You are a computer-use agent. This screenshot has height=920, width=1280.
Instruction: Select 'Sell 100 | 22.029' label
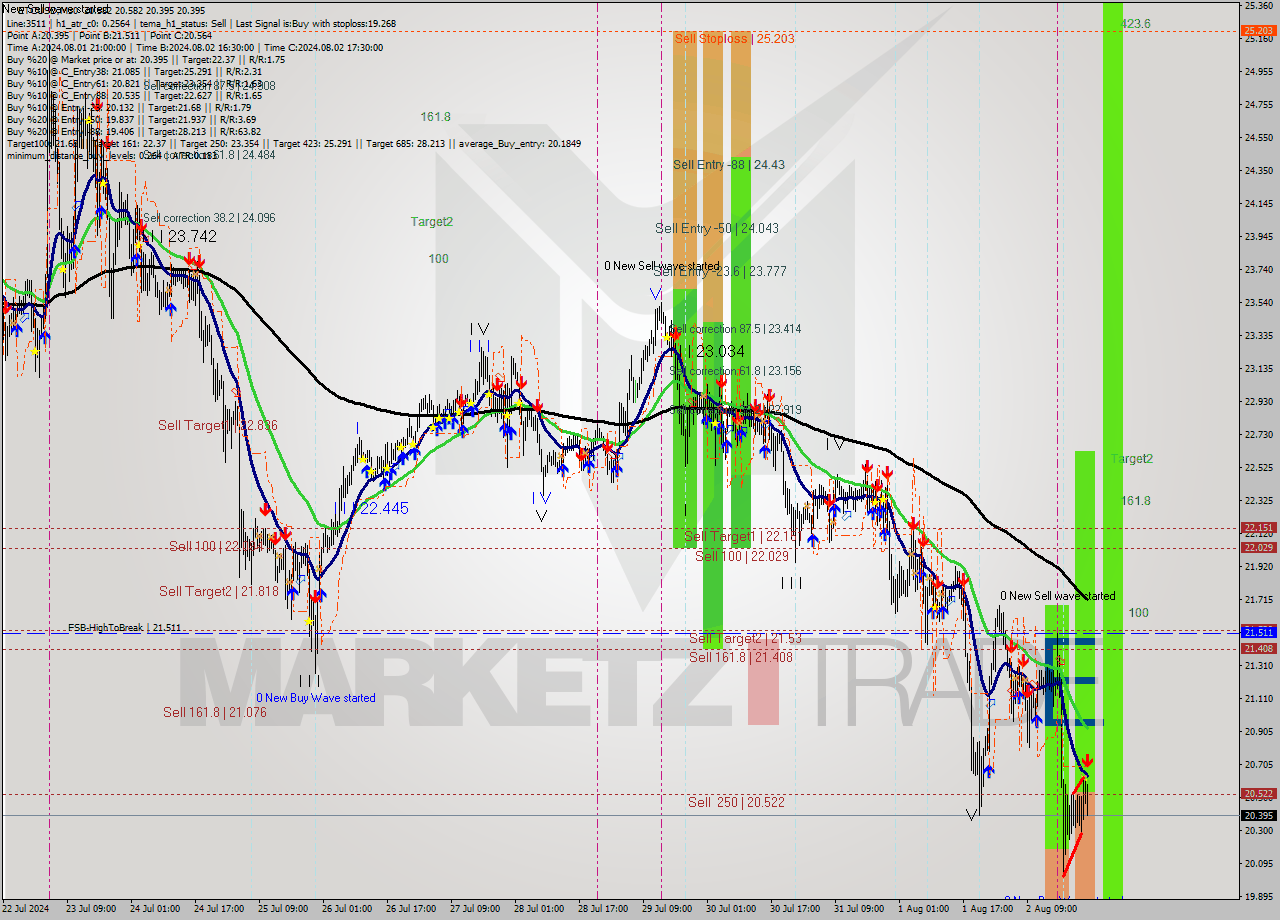742,556
